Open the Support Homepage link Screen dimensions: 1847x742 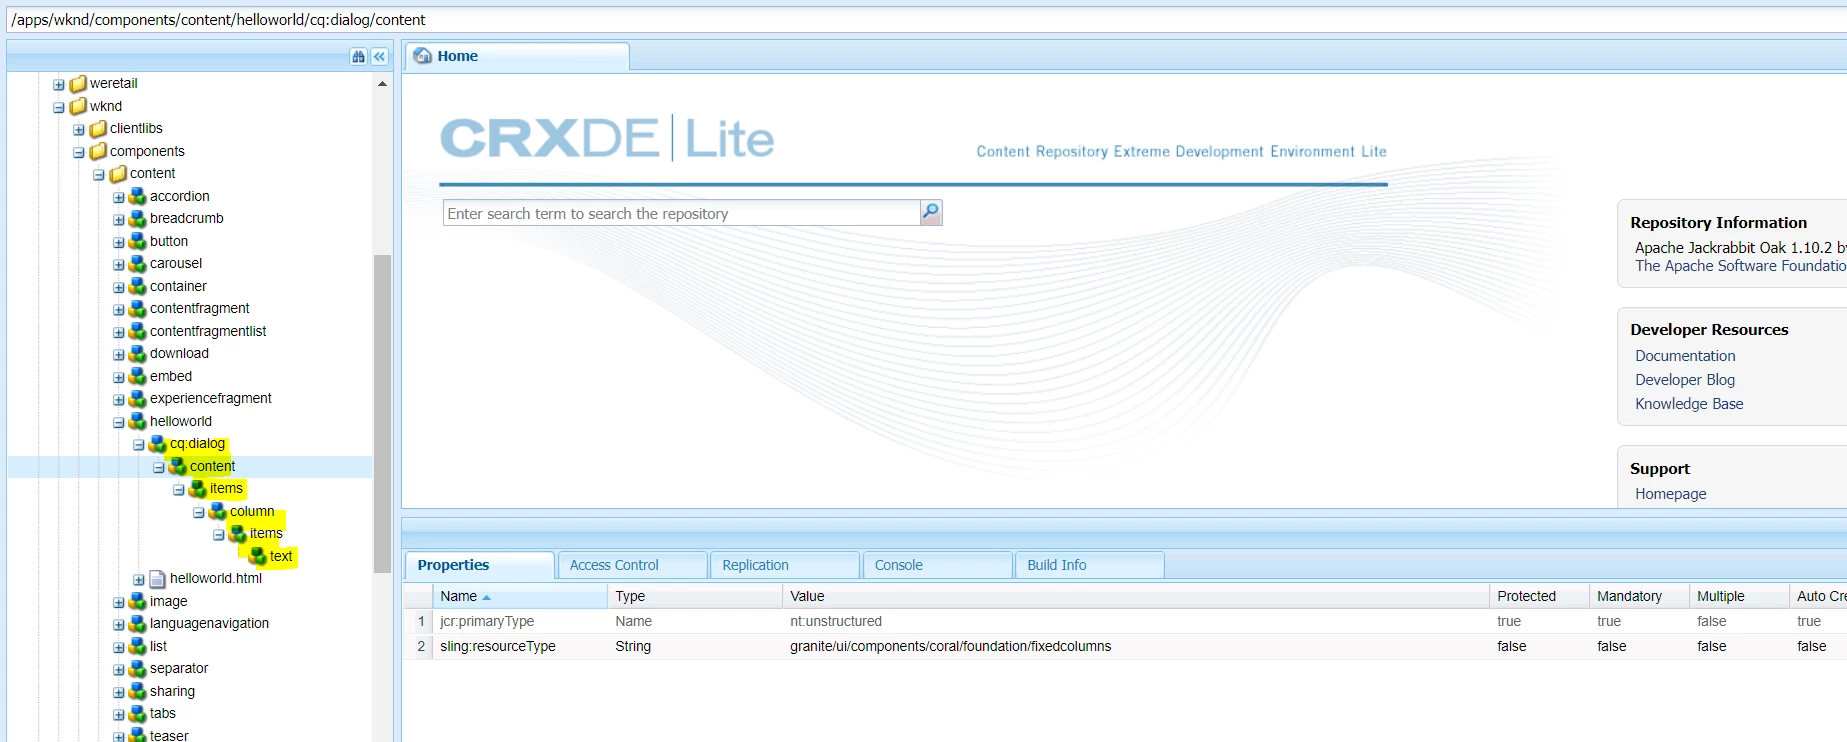click(1670, 494)
